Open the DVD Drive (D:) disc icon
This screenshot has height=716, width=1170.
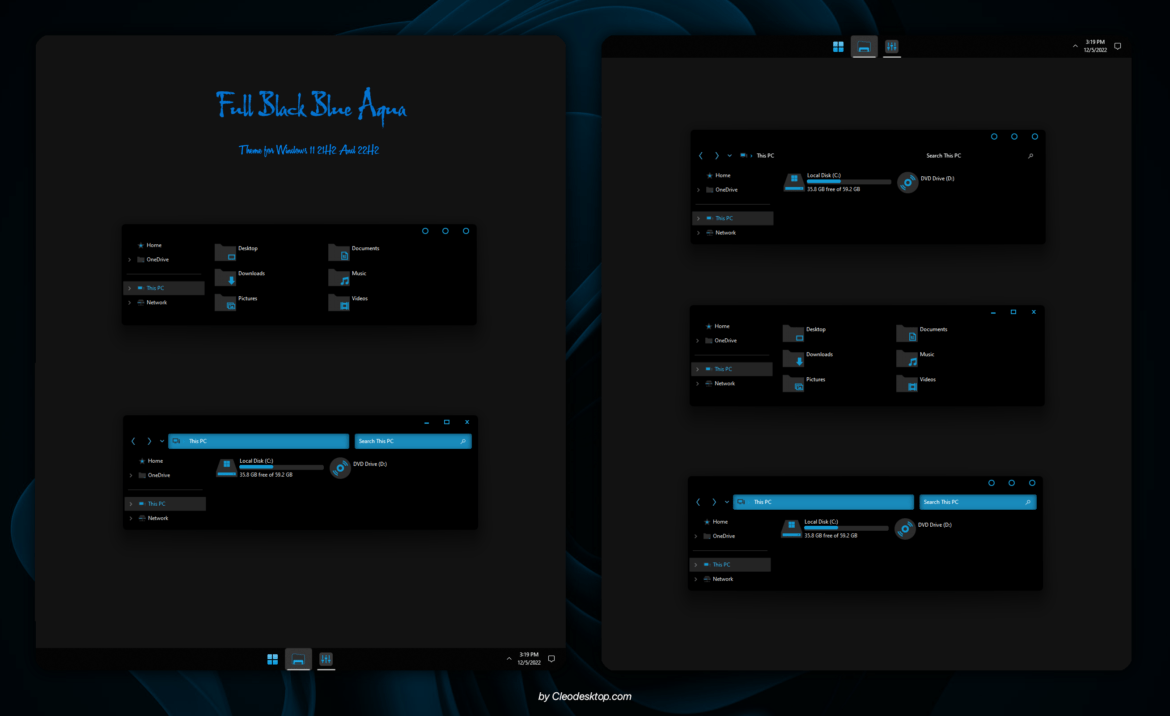340,467
